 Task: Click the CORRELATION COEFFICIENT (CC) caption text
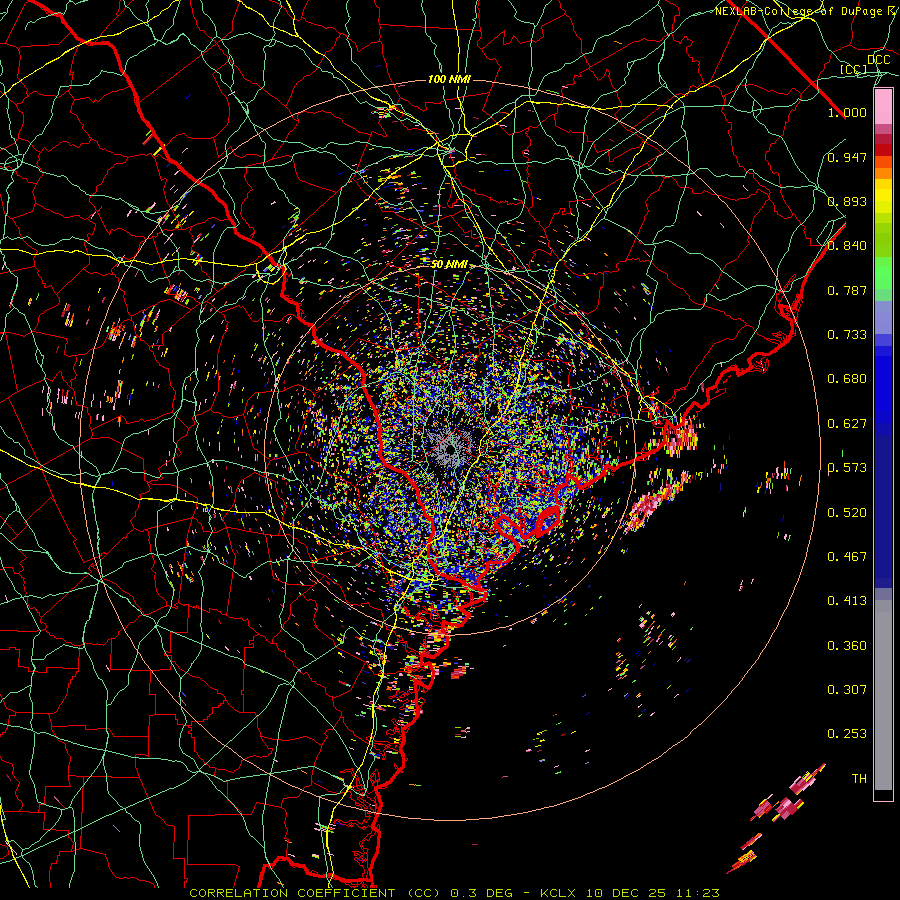(x=315, y=893)
